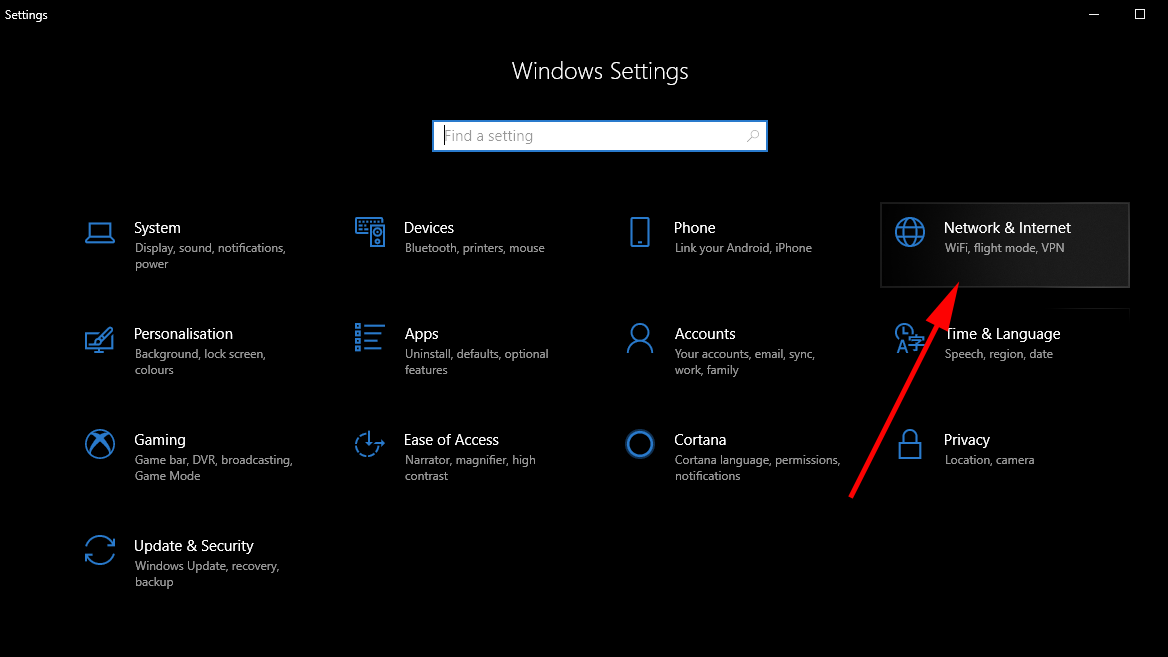Click the Apps list icon
Image resolution: width=1168 pixels, height=657 pixels.
point(370,338)
